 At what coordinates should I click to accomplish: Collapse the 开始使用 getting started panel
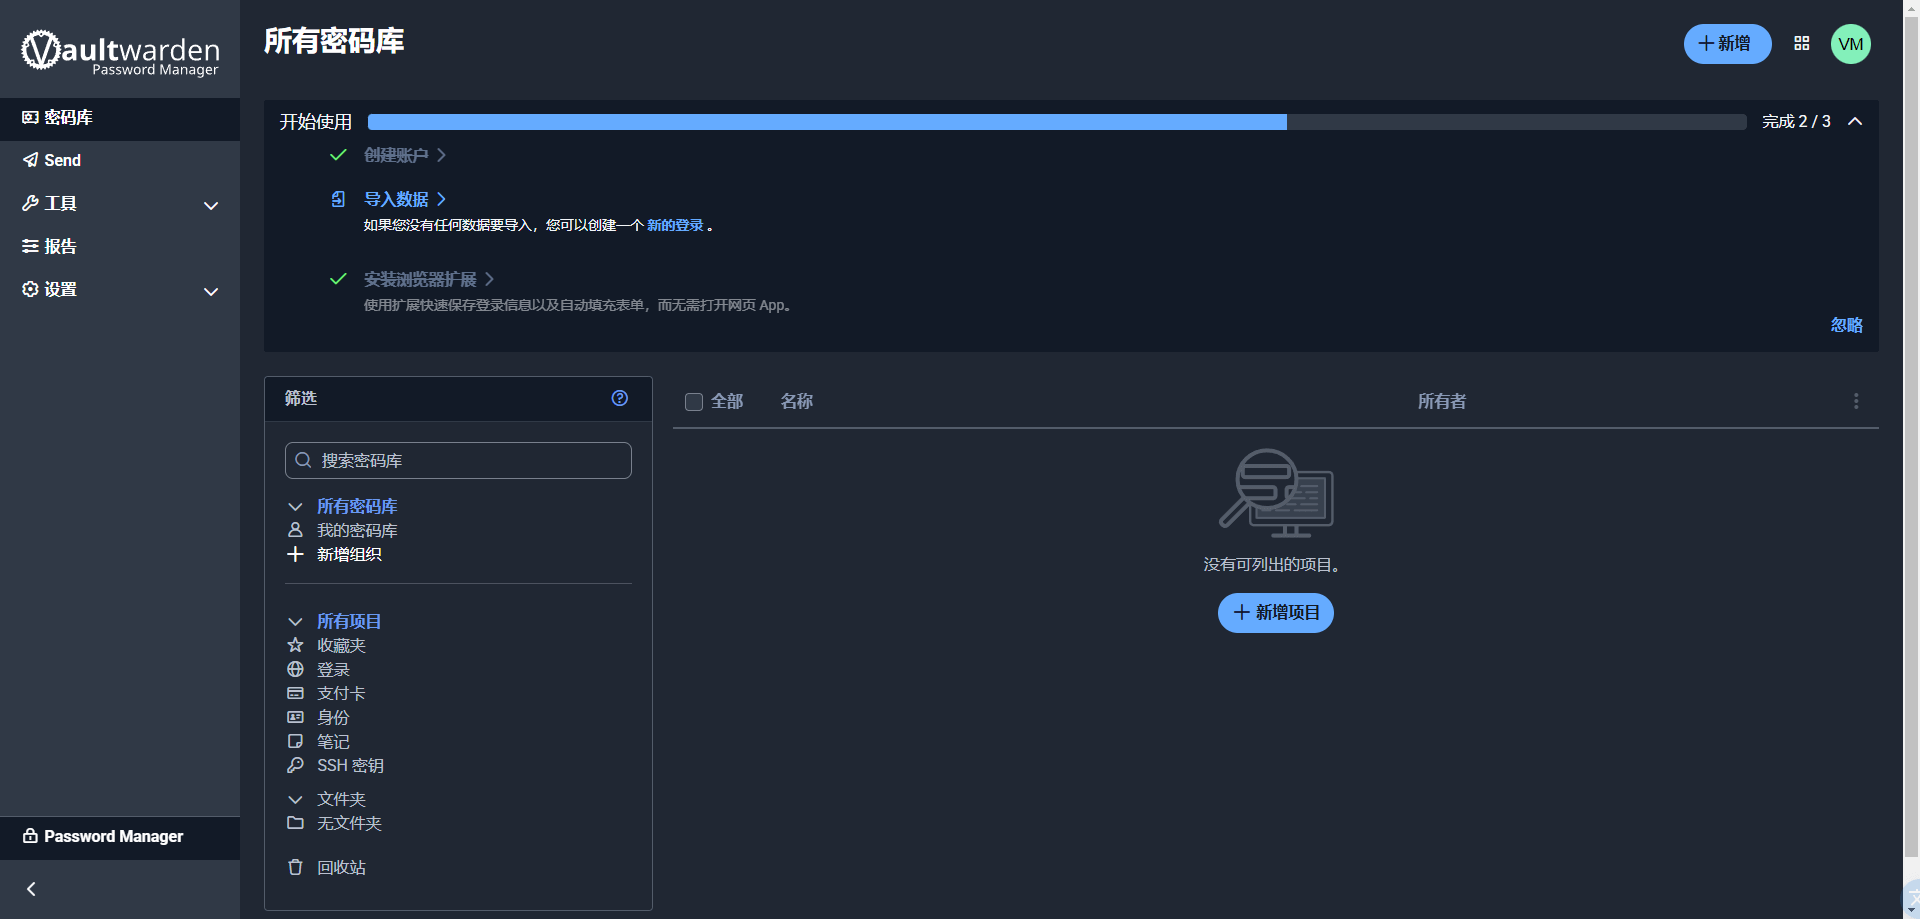click(1855, 121)
